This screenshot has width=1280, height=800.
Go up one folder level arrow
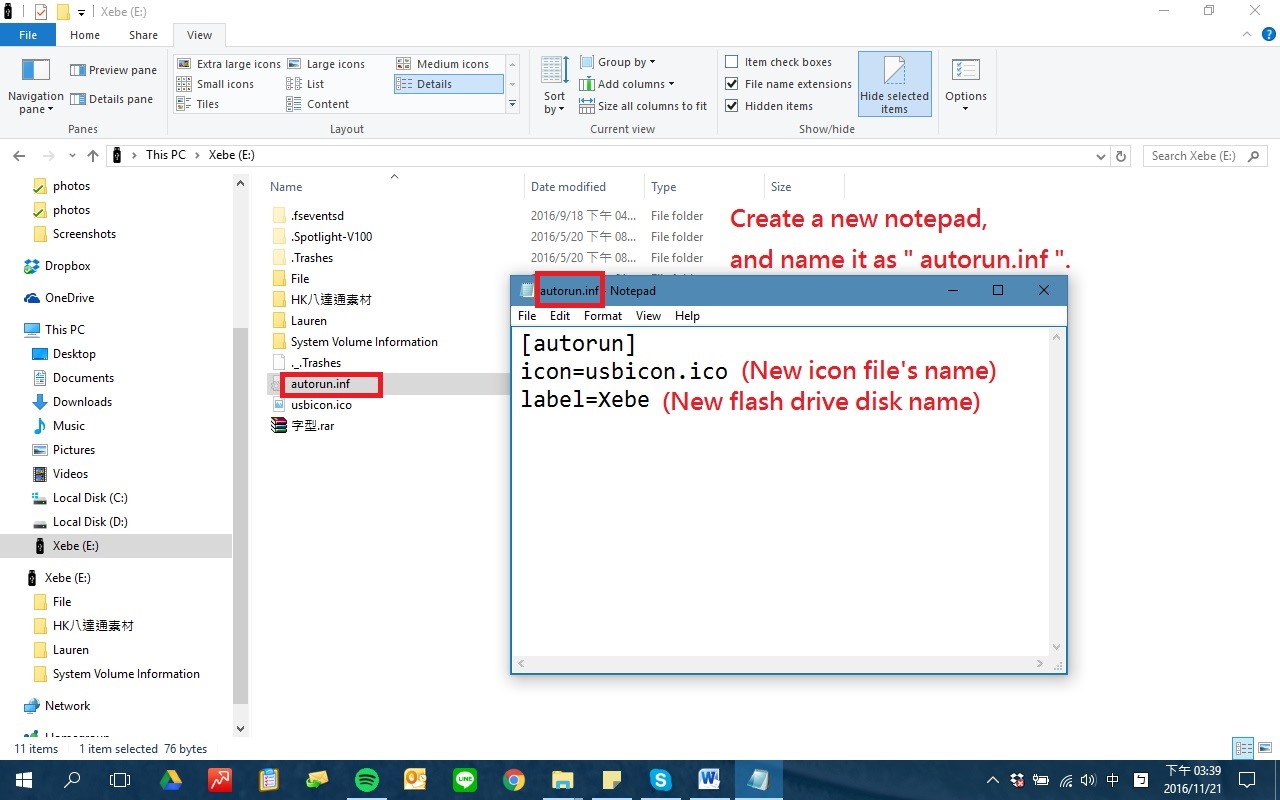pos(93,156)
